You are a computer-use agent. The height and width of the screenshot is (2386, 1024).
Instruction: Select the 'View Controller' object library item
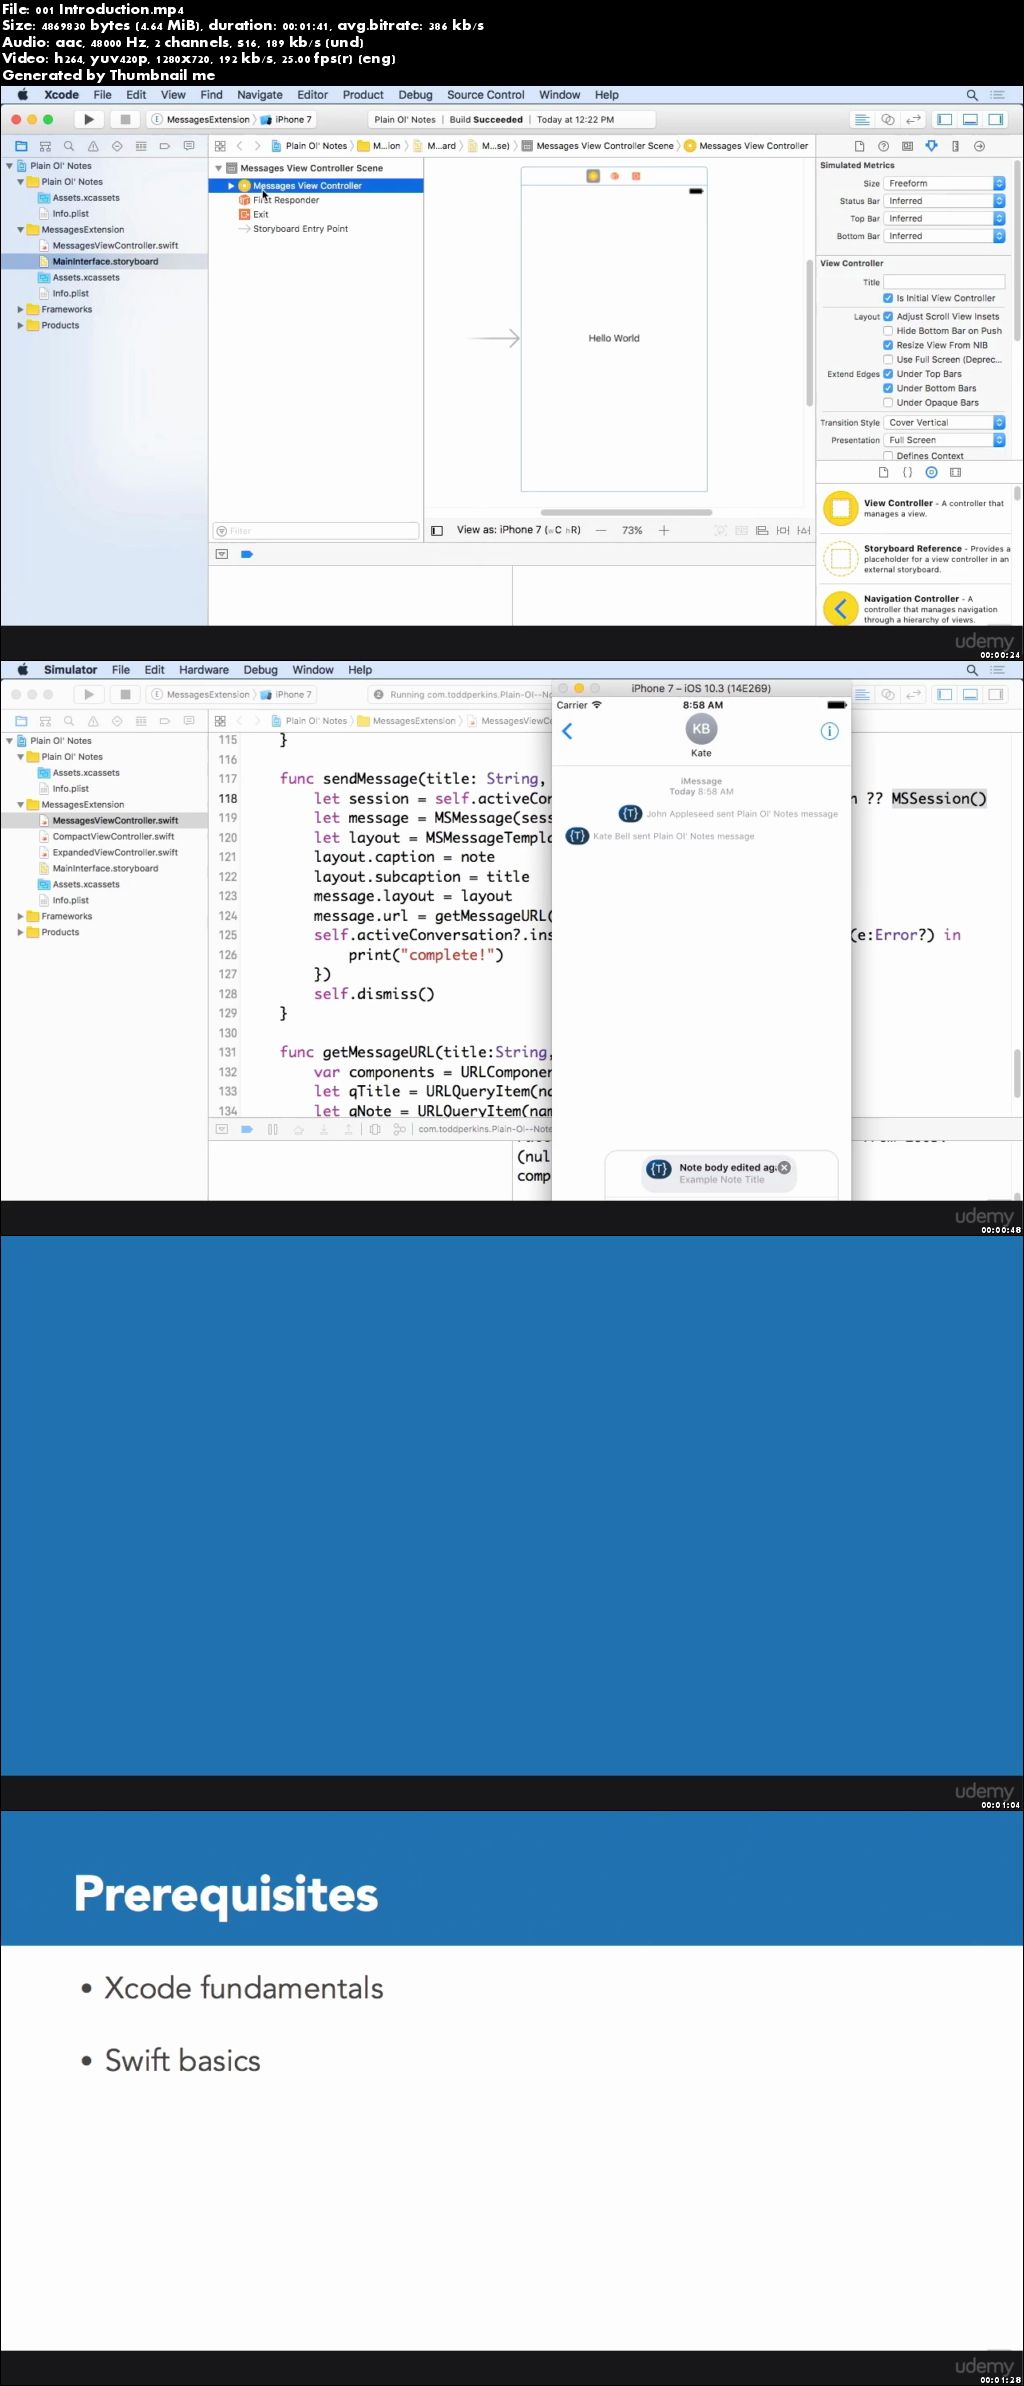[x=917, y=508]
